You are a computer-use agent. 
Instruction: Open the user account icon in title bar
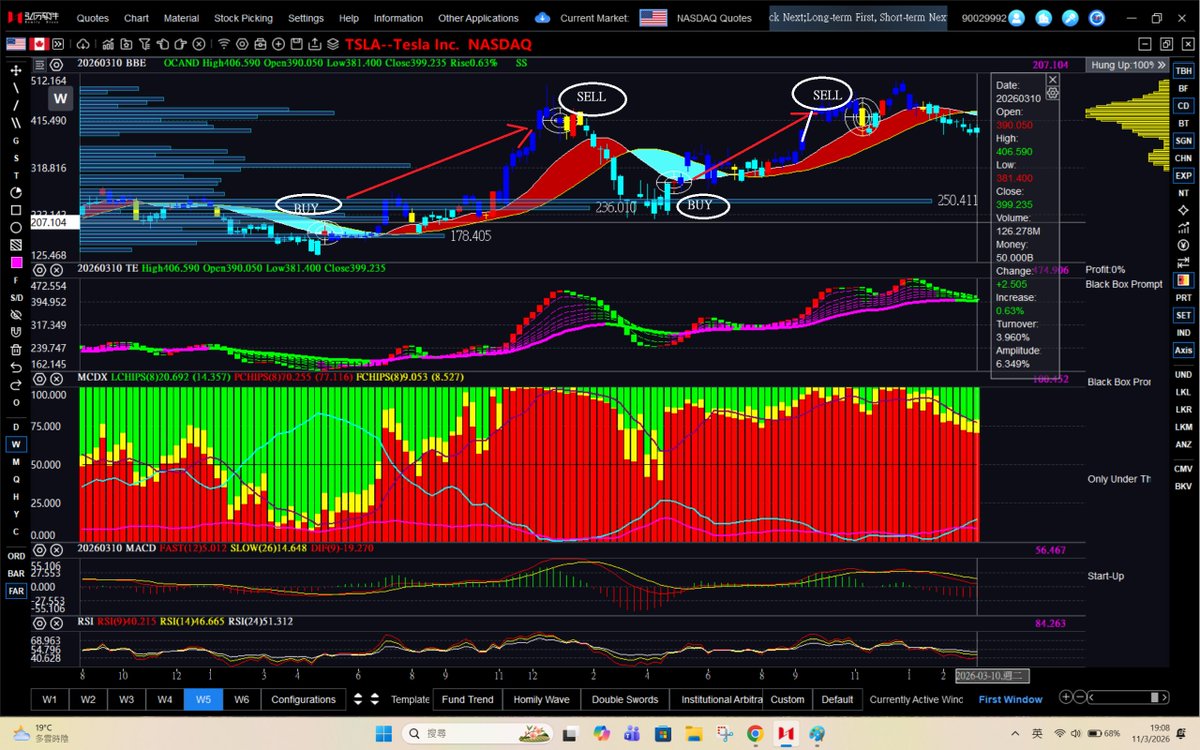pos(1018,18)
